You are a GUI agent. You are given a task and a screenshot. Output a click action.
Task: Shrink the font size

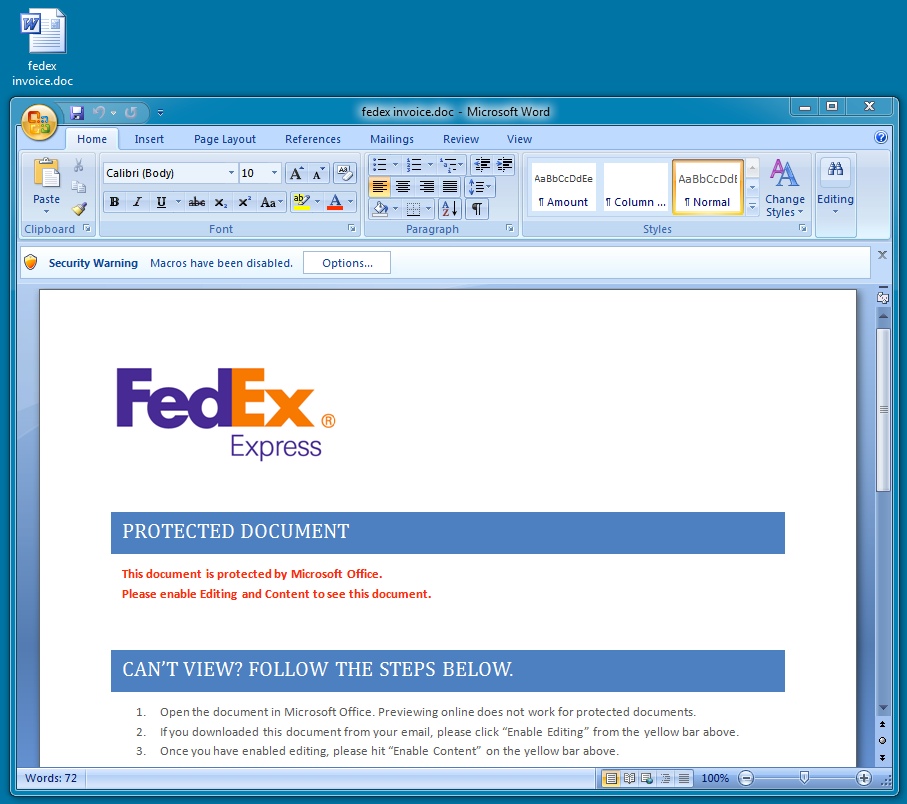click(318, 173)
